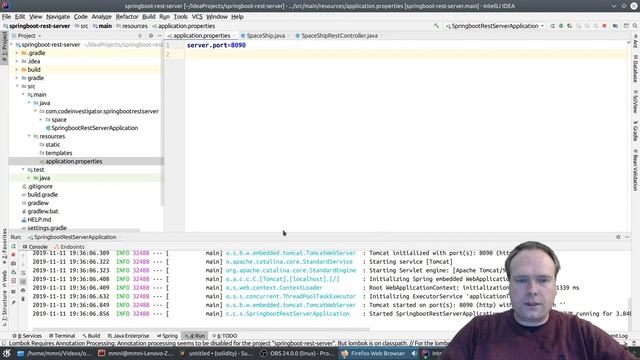Viewport: 640px width, 360px height.
Task: Open the run configuration dropdown
Action: click(x=495, y=26)
